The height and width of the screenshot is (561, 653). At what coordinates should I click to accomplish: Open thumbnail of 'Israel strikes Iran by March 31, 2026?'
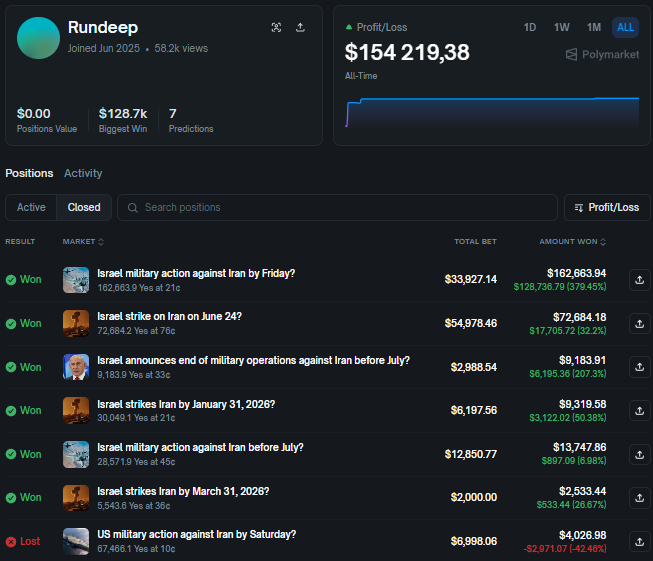pyautogui.click(x=76, y=497)
